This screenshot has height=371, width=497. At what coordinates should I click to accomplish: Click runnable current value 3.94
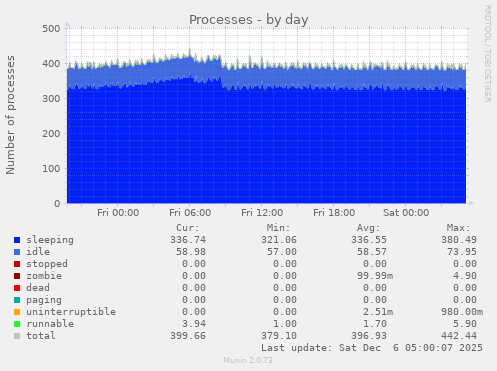(194, 324)
